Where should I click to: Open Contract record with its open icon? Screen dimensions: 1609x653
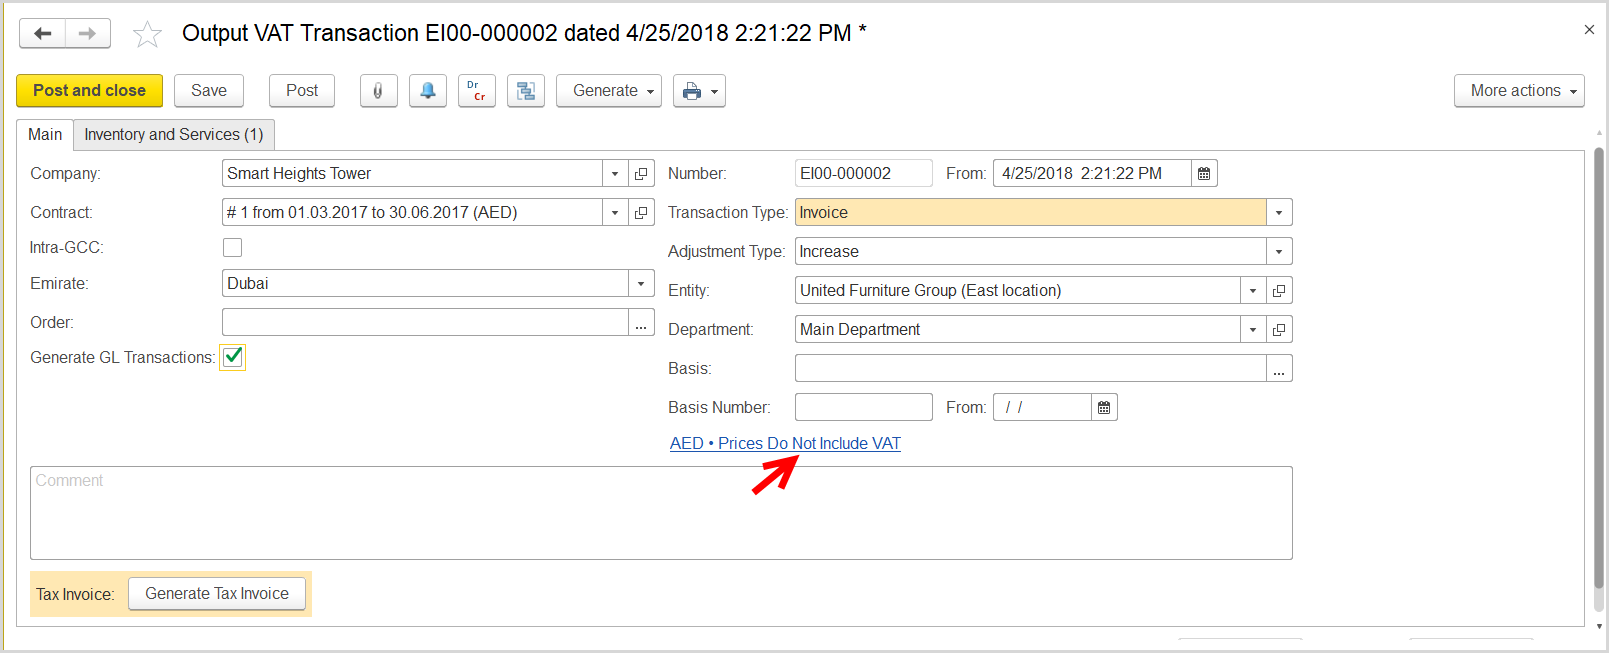pos(641,213)
